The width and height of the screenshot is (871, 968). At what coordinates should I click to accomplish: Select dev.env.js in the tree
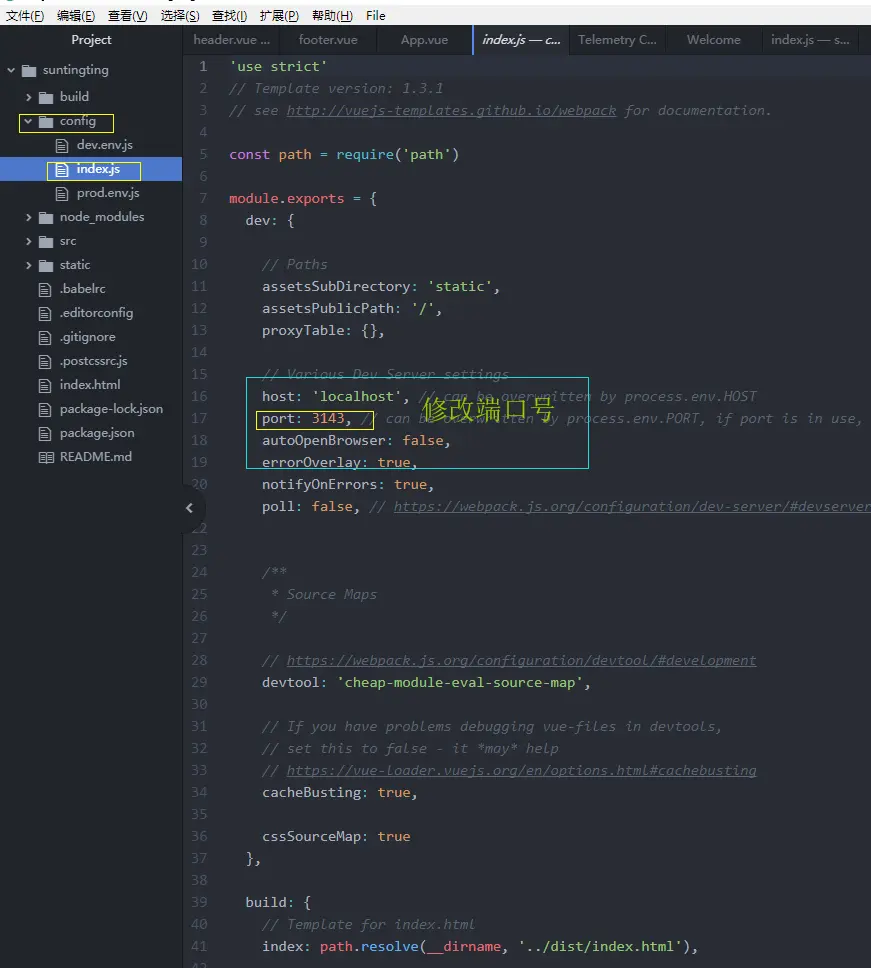click(91, 146)
